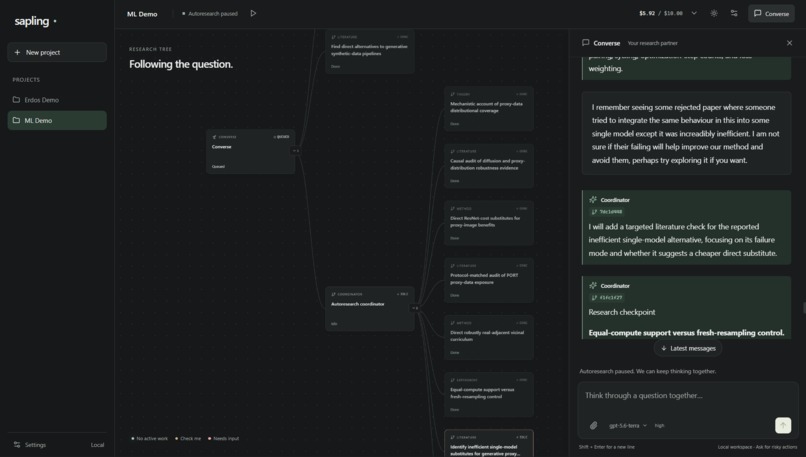
Task: Open Settings in the sidebar
Action: tap(30, 445)
